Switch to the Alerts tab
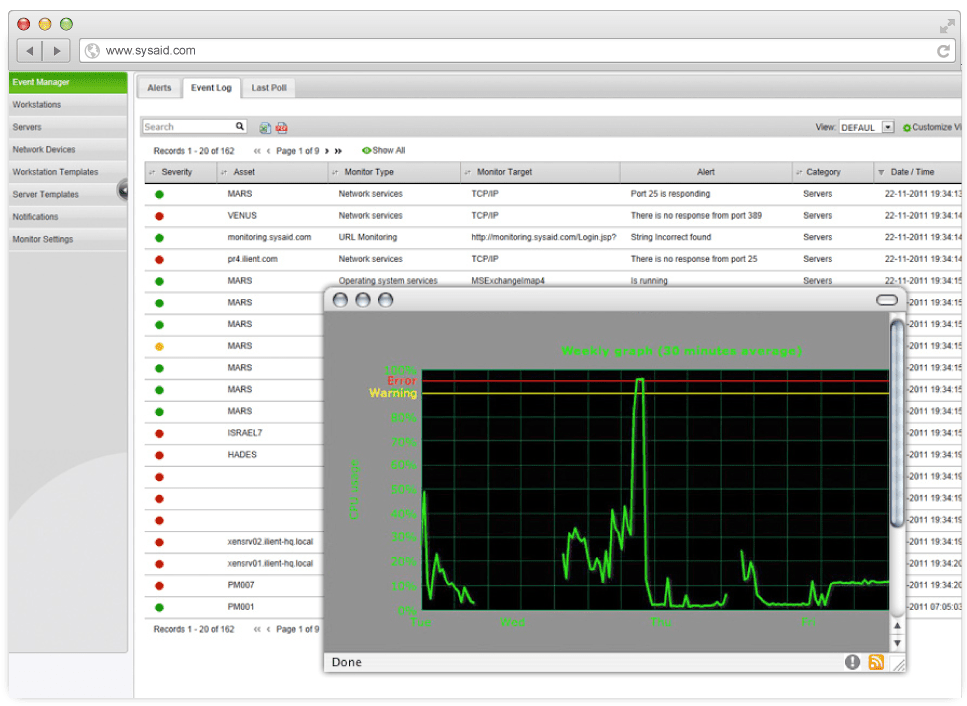The height and width of the screenshot is (706, 967). 159,88
